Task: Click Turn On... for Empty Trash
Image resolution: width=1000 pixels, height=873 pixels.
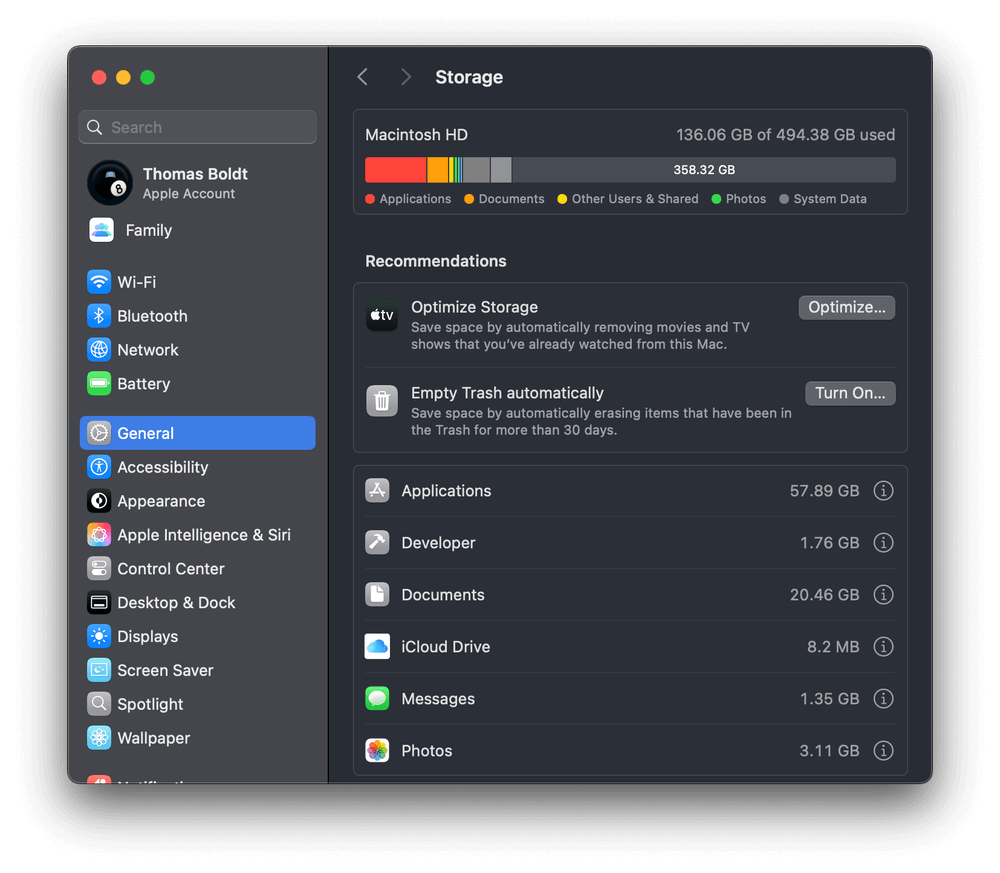Action: (x=850, y=393)
